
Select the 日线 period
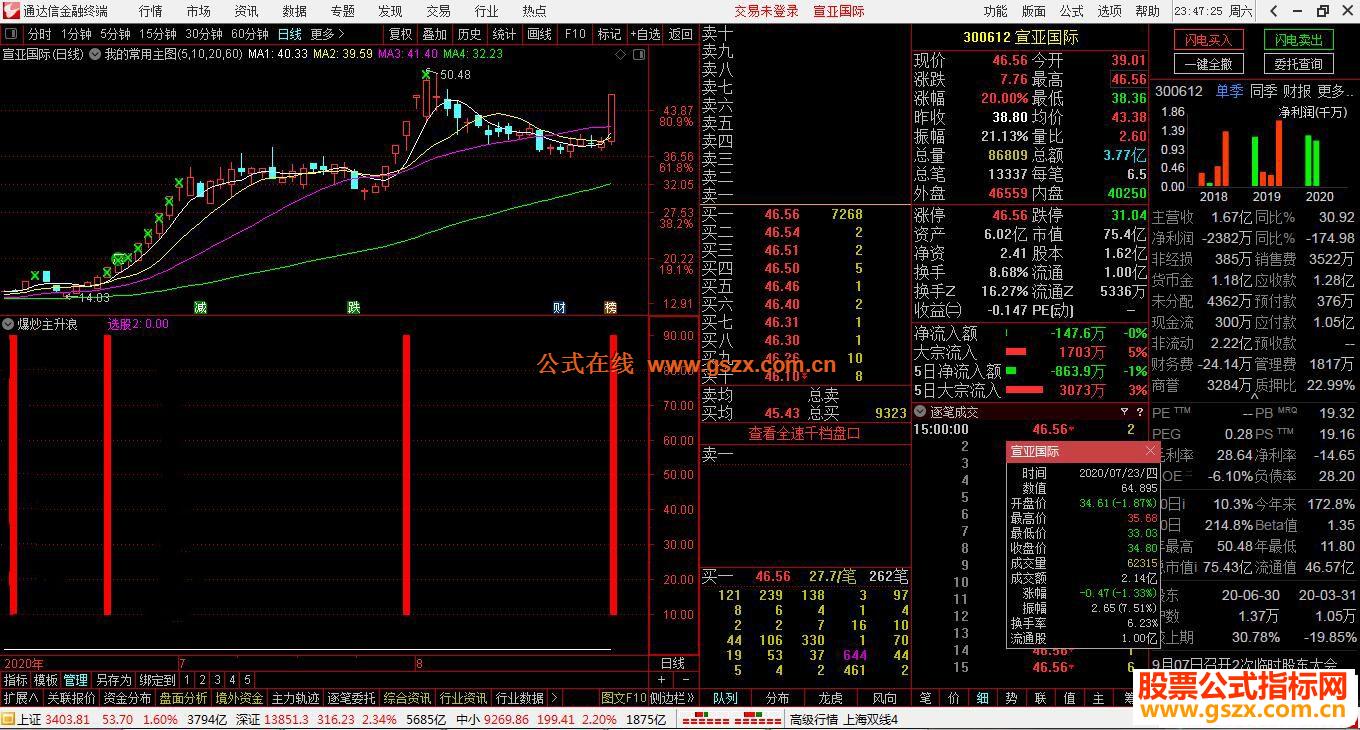point(289,34)
